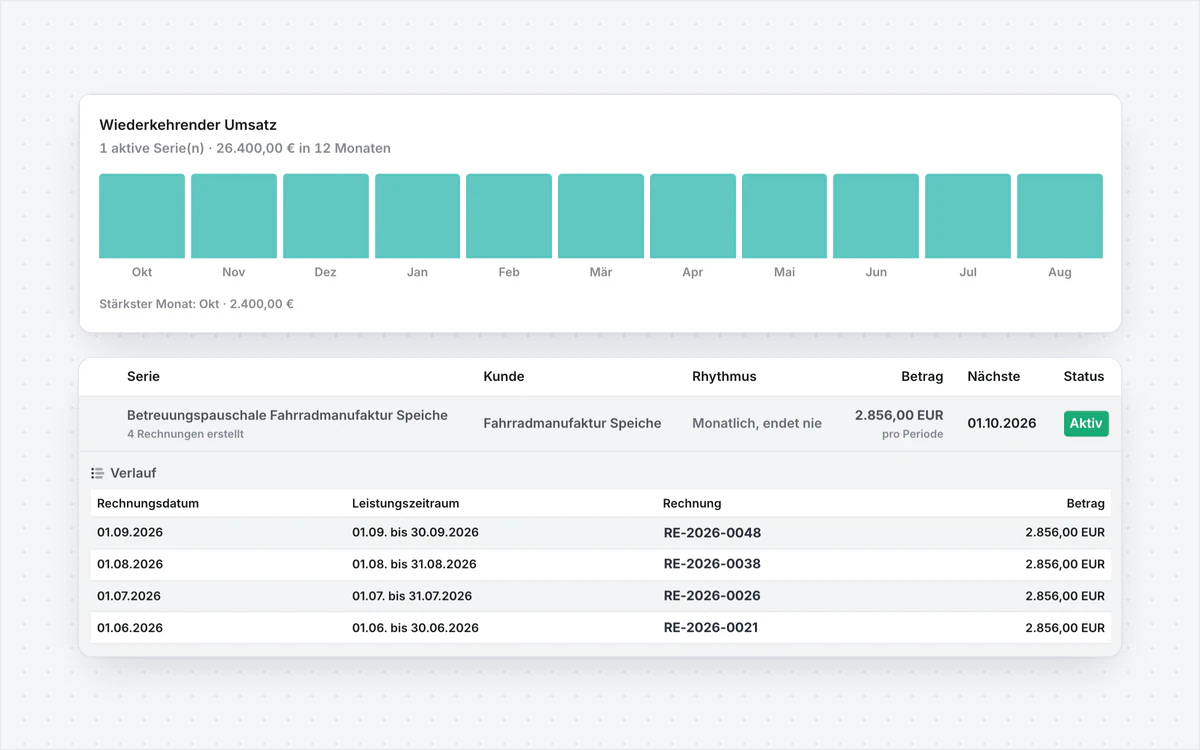1200x750 pixels.
Task: Click the Leistungszeitraum column header
Action: (x=406, y=503)
